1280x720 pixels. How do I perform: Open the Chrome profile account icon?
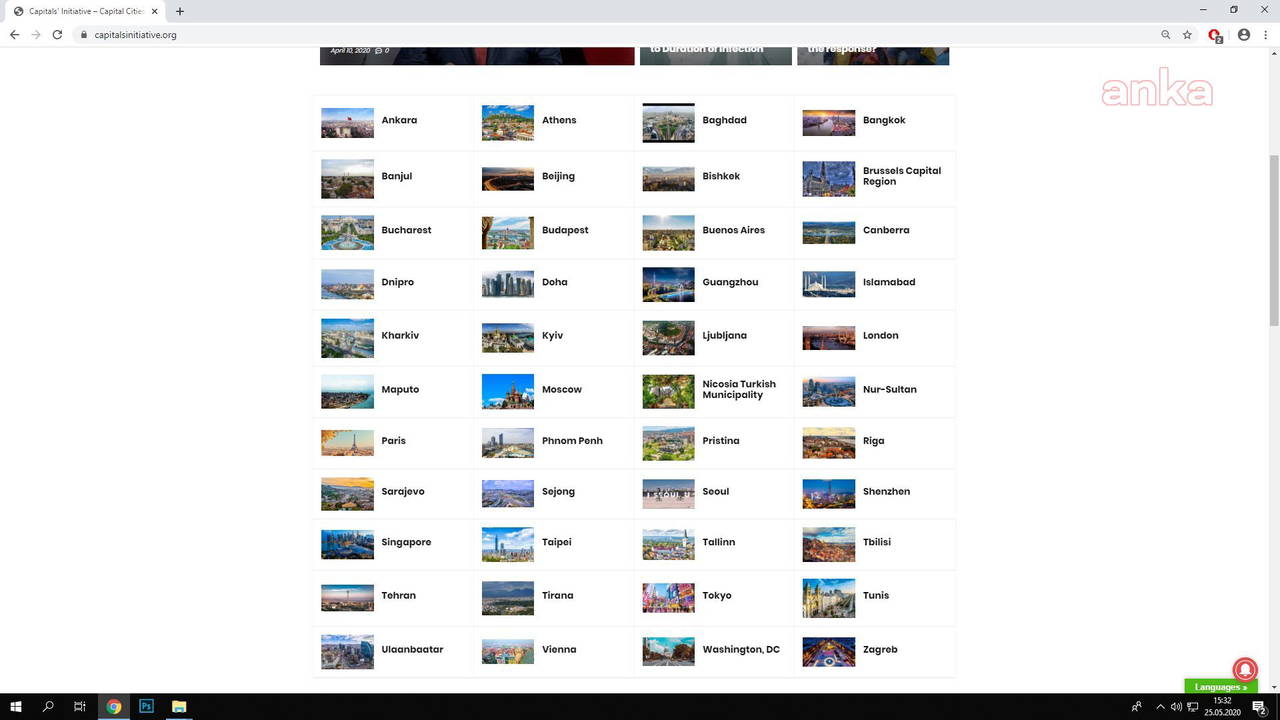[1244, 35]
